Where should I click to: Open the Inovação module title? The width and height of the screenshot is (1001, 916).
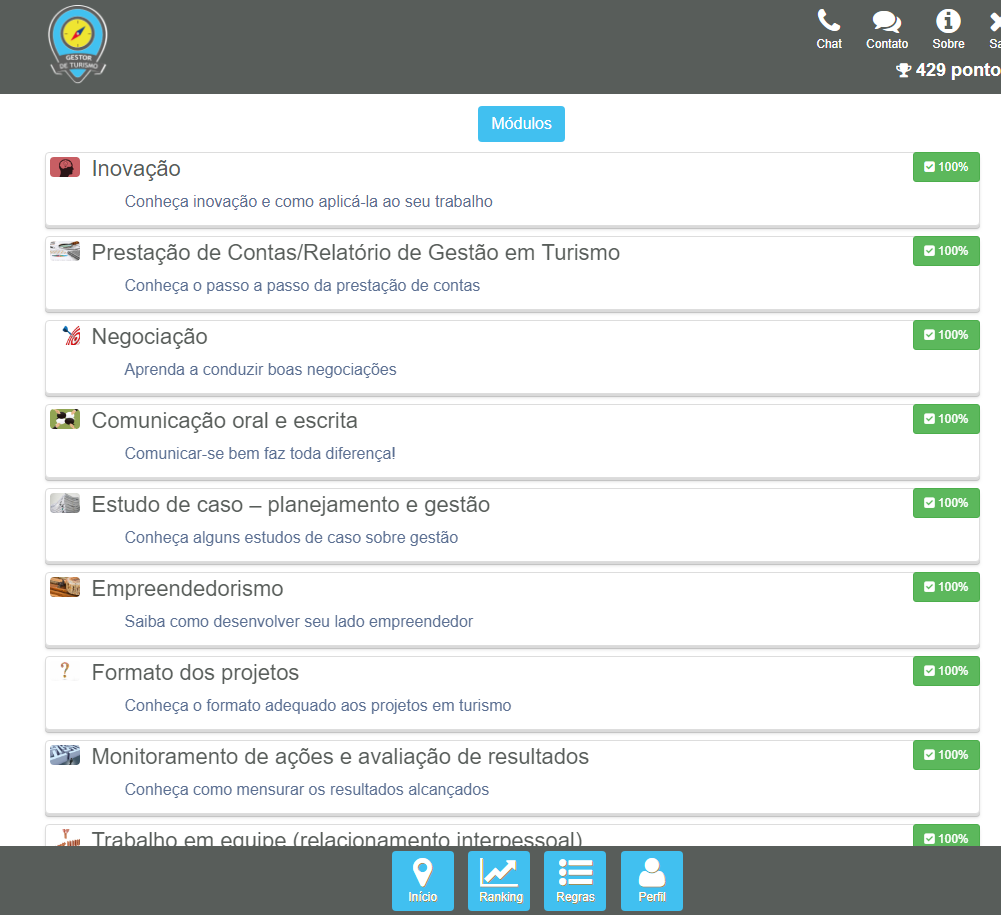tap(136, 169)
